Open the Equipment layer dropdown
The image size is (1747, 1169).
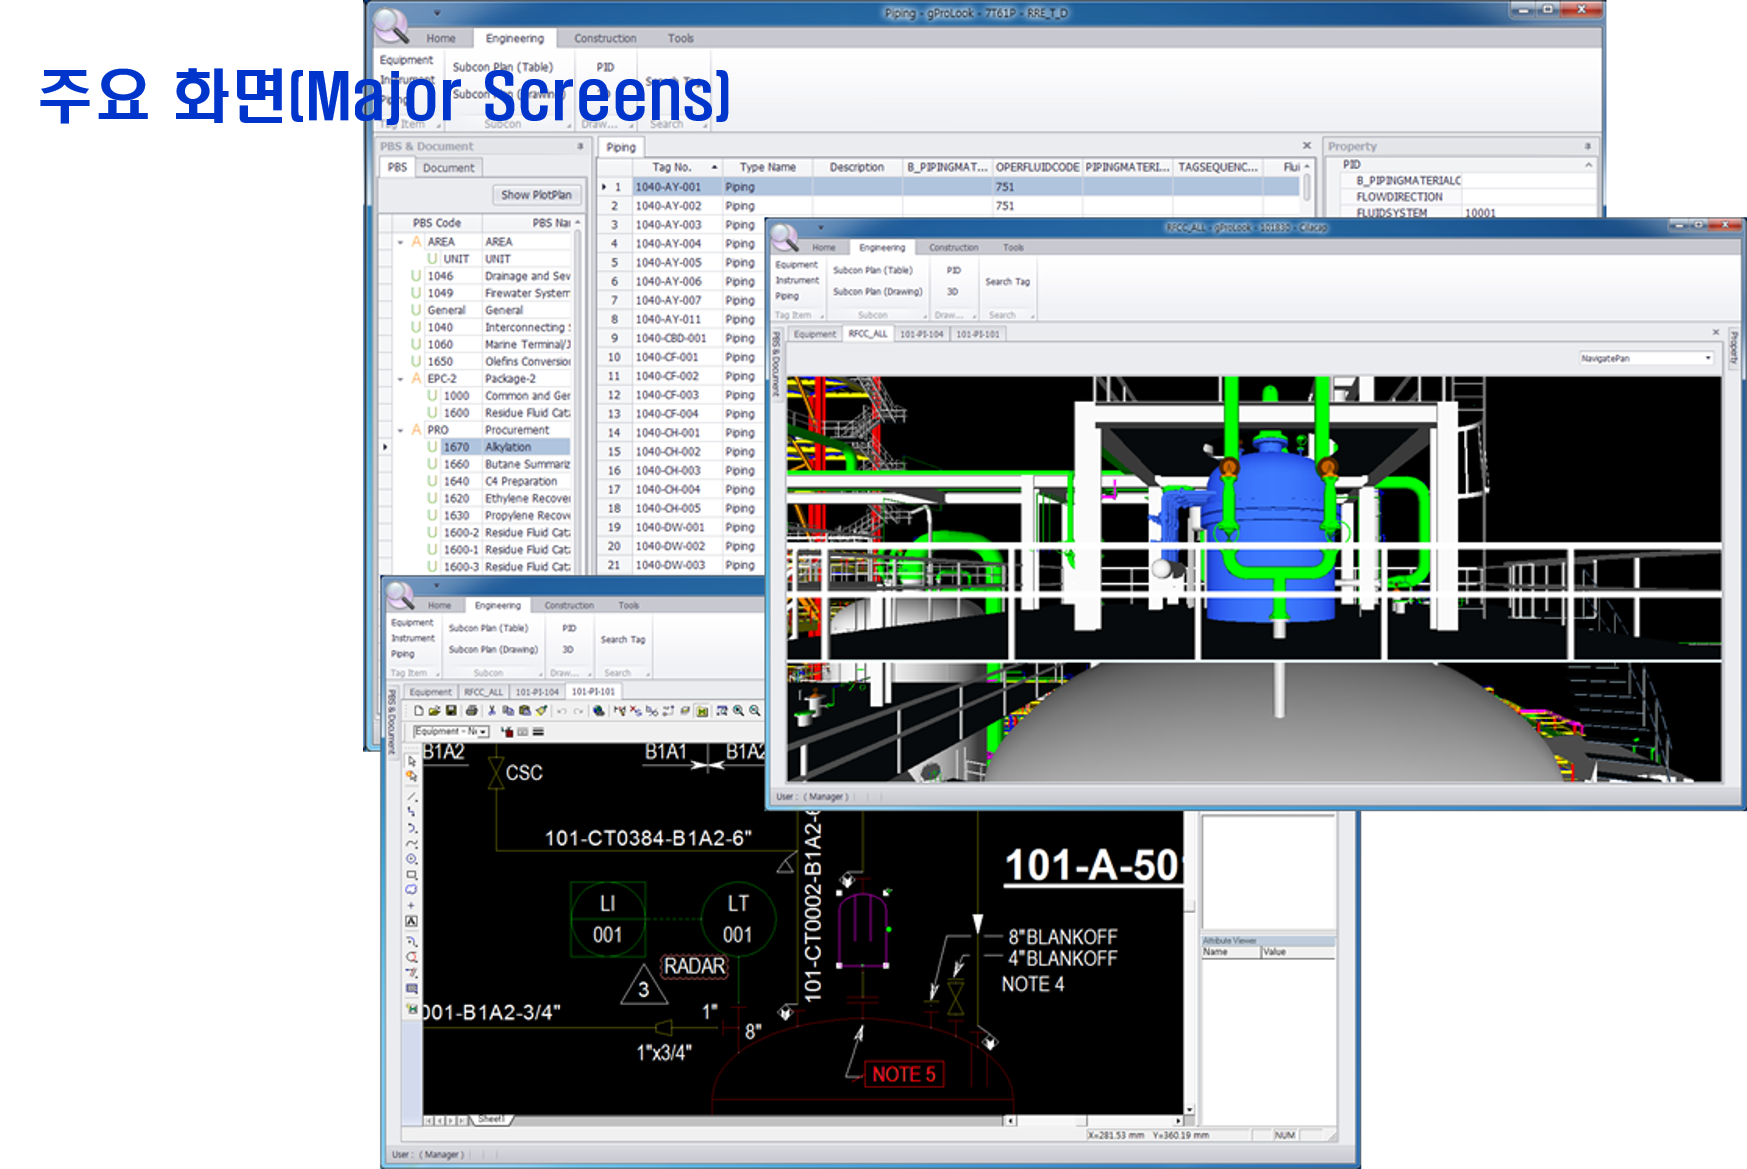coord(483,732)
